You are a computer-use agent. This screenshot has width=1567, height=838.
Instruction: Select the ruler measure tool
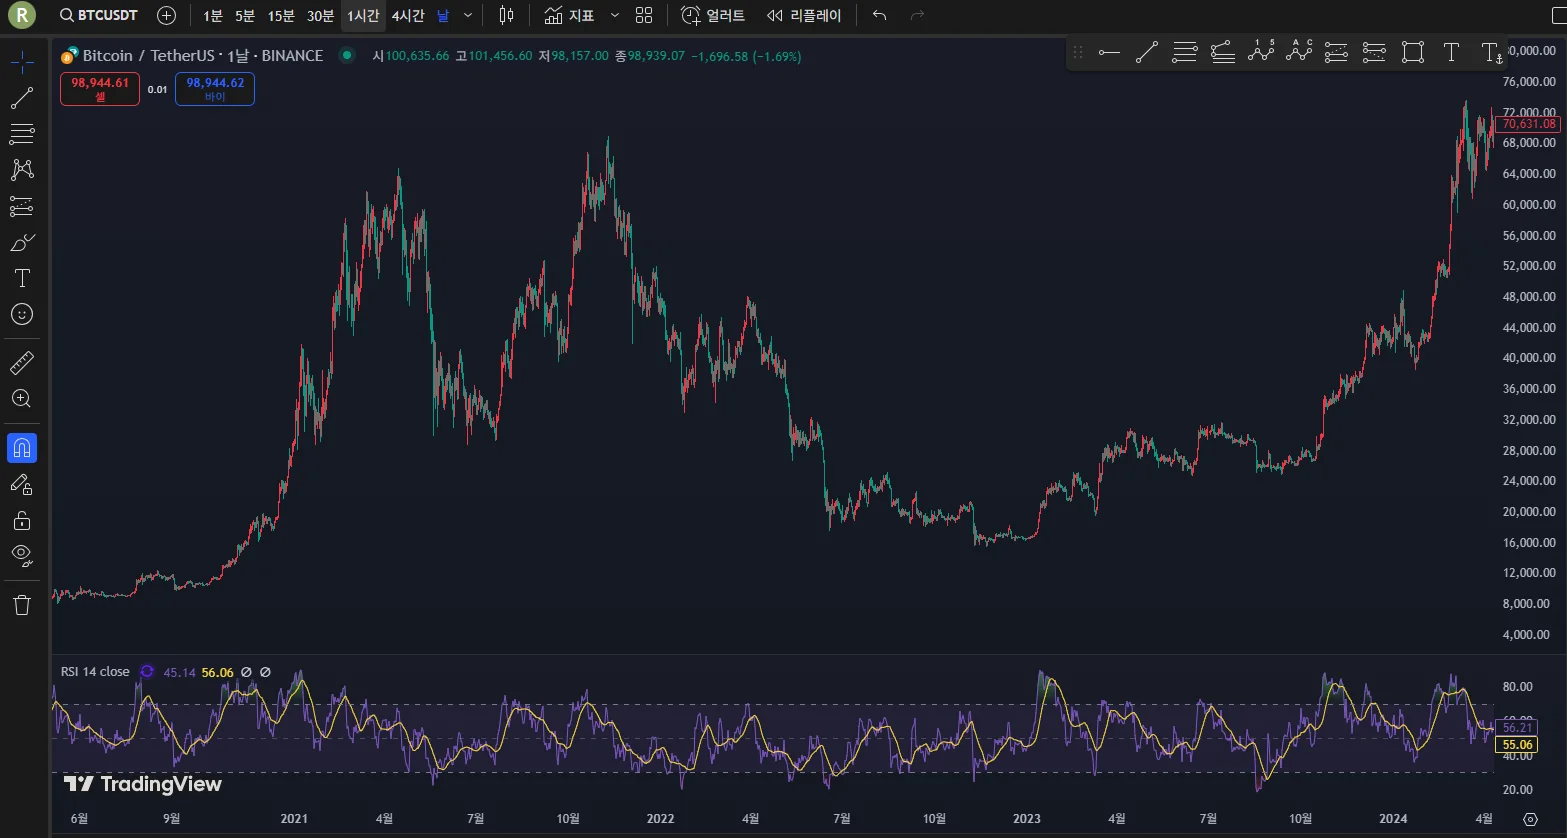pos(22,362)
